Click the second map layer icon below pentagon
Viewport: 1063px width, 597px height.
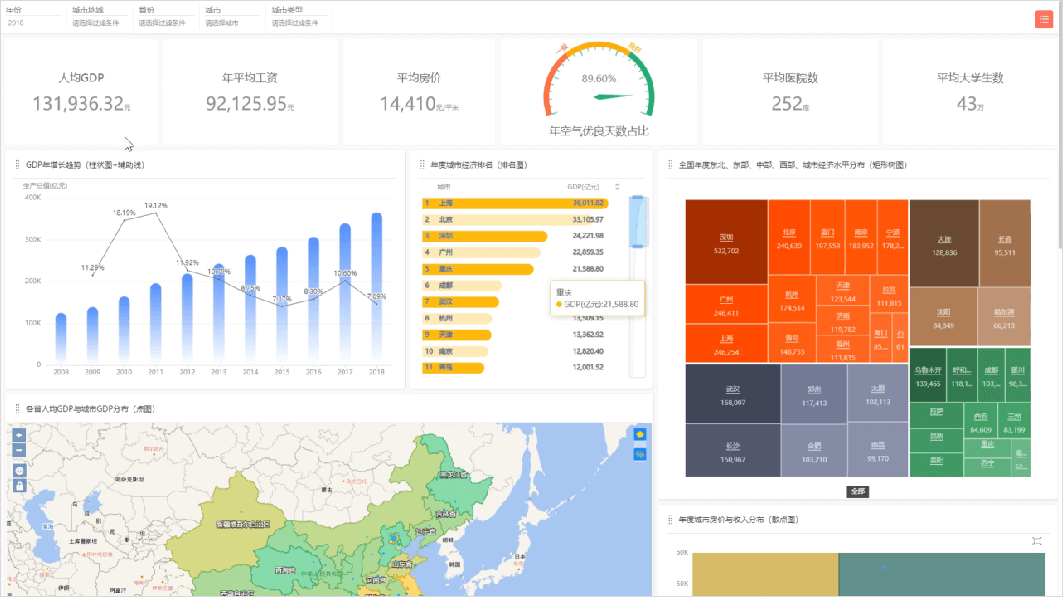(x=640, y=454)
